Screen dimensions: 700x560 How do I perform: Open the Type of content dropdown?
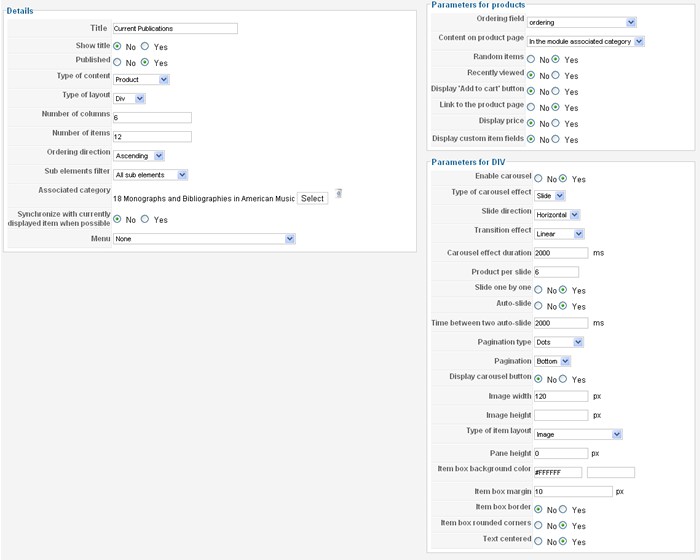point(141,80)
